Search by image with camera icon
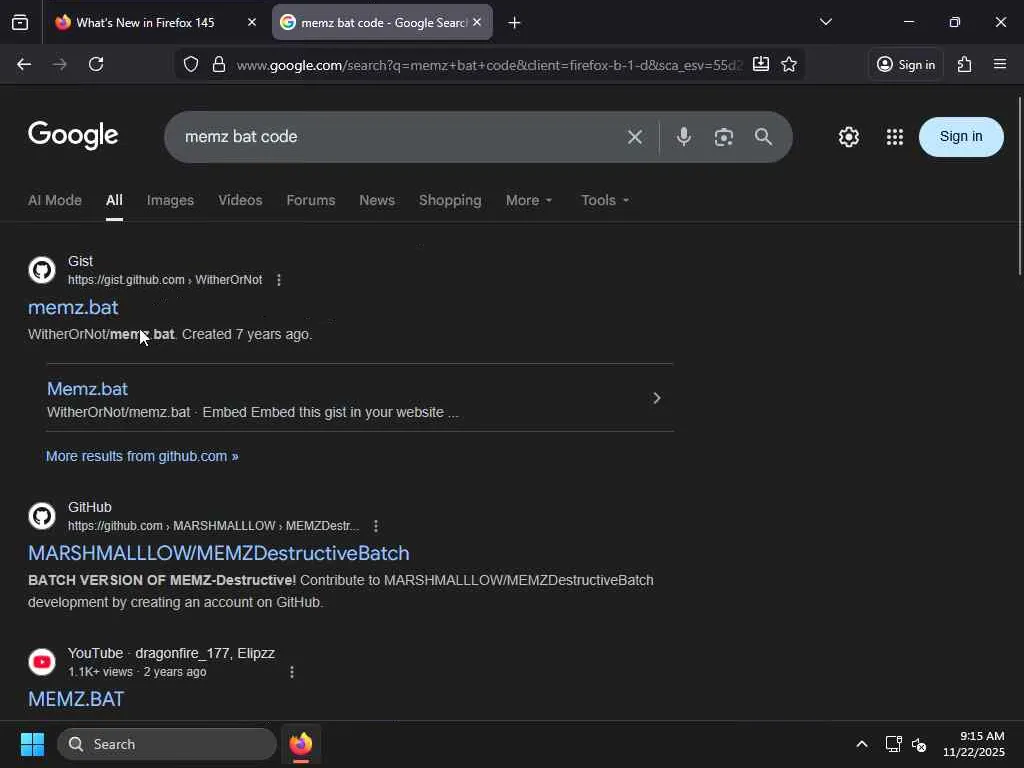The height and width of the screenshot is (768, 1024). [x=724, y=137]
